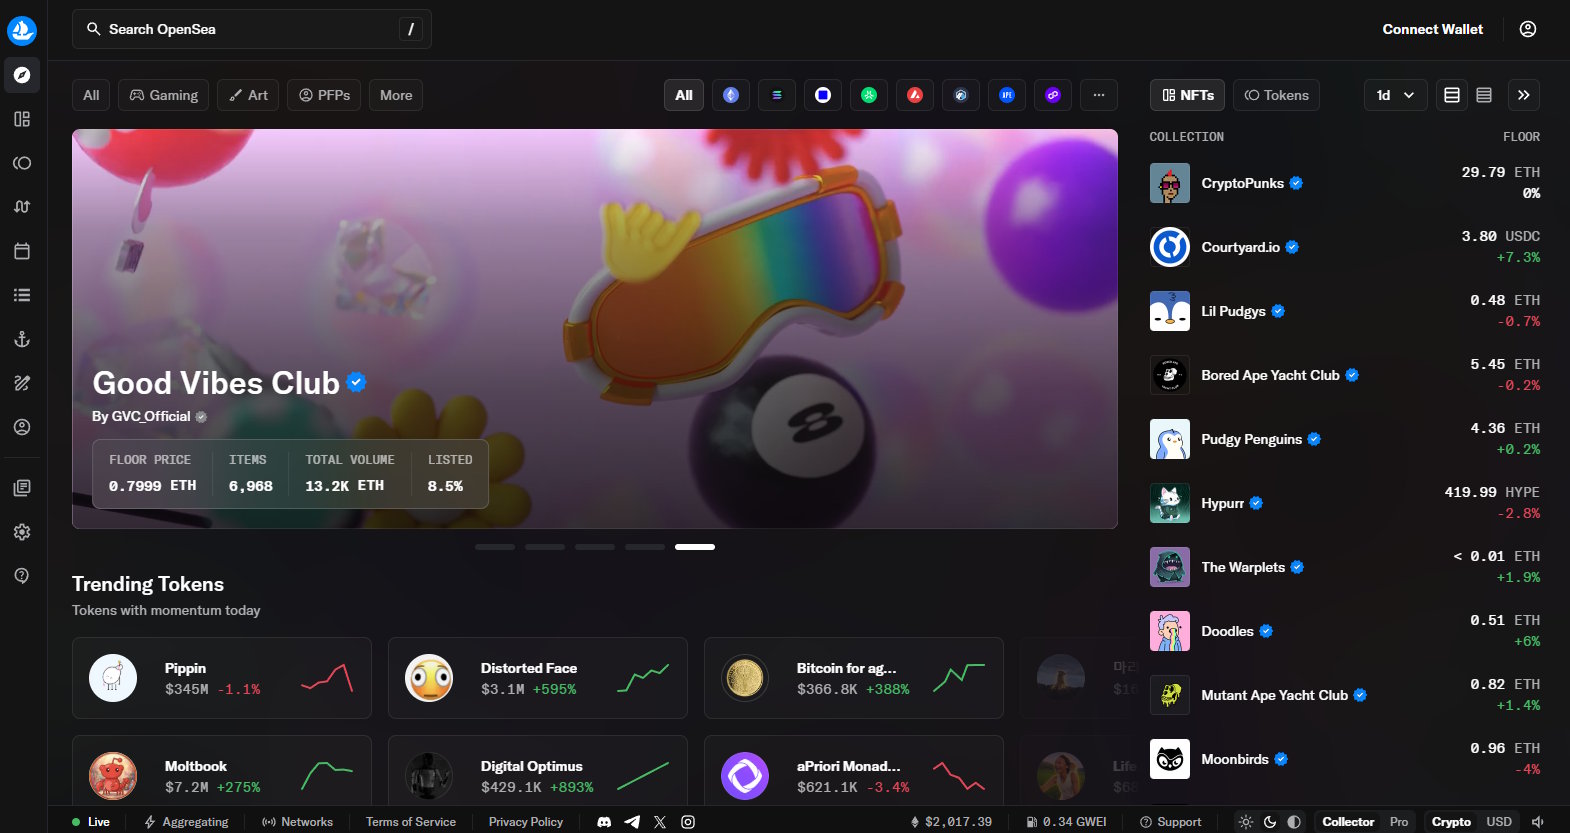
Task: Filter by Ethereum chain icon
Action: point(731,95)
